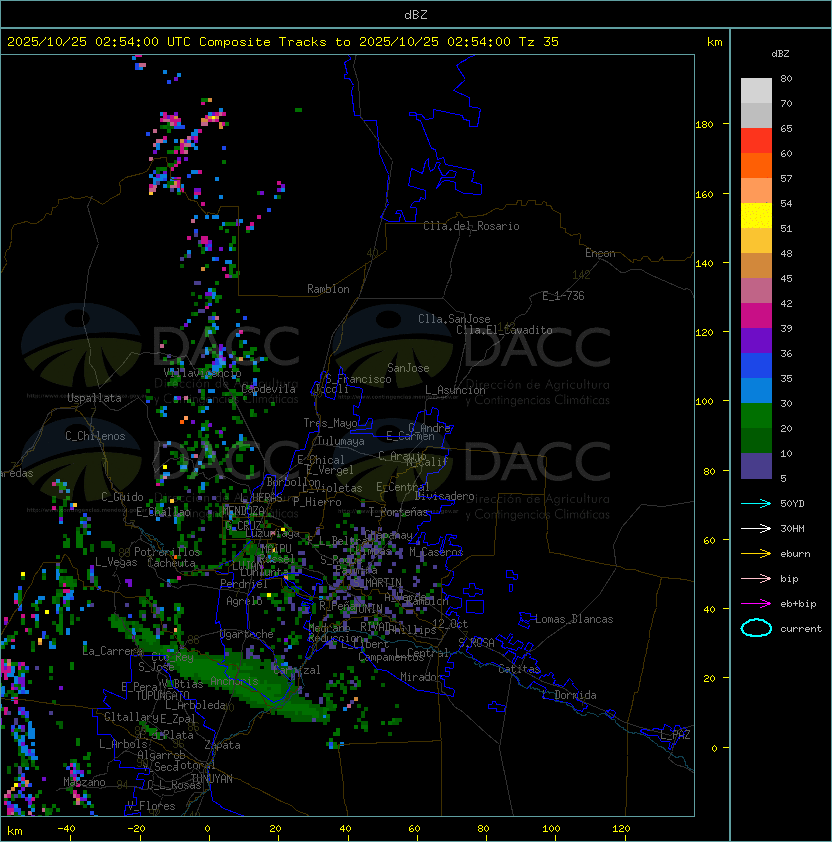The image size is (832, 842).
Task: Click the yellow eburn arrow in legend
Action: click(756, 554)
